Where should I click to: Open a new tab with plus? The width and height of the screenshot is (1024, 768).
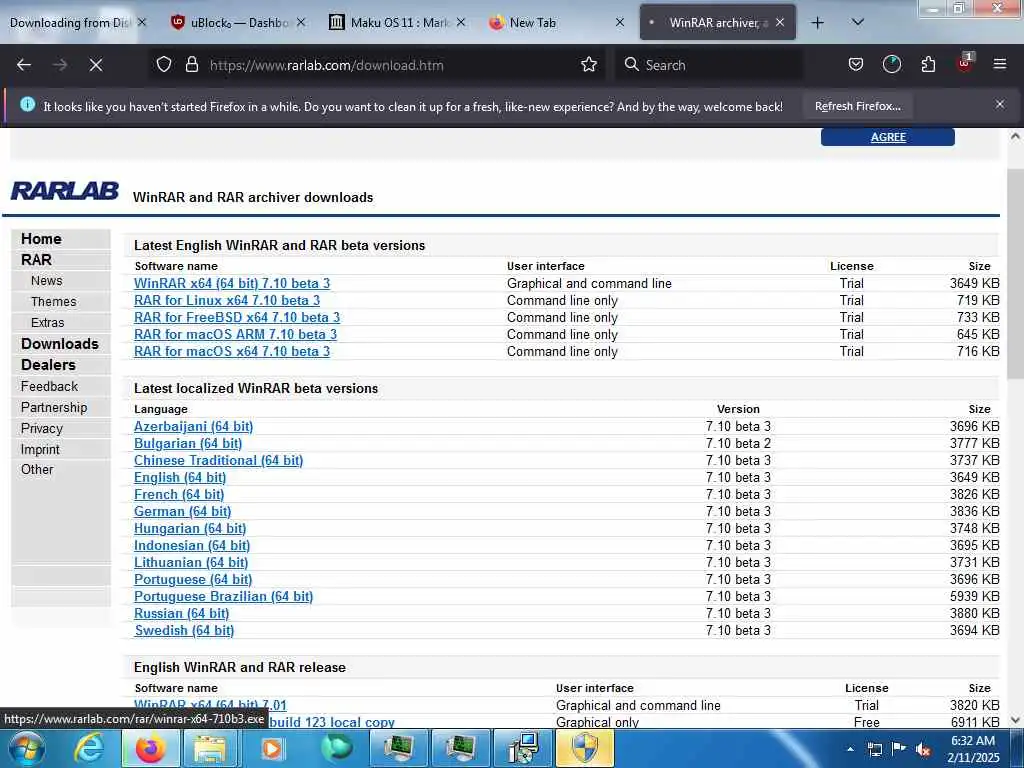817,23
